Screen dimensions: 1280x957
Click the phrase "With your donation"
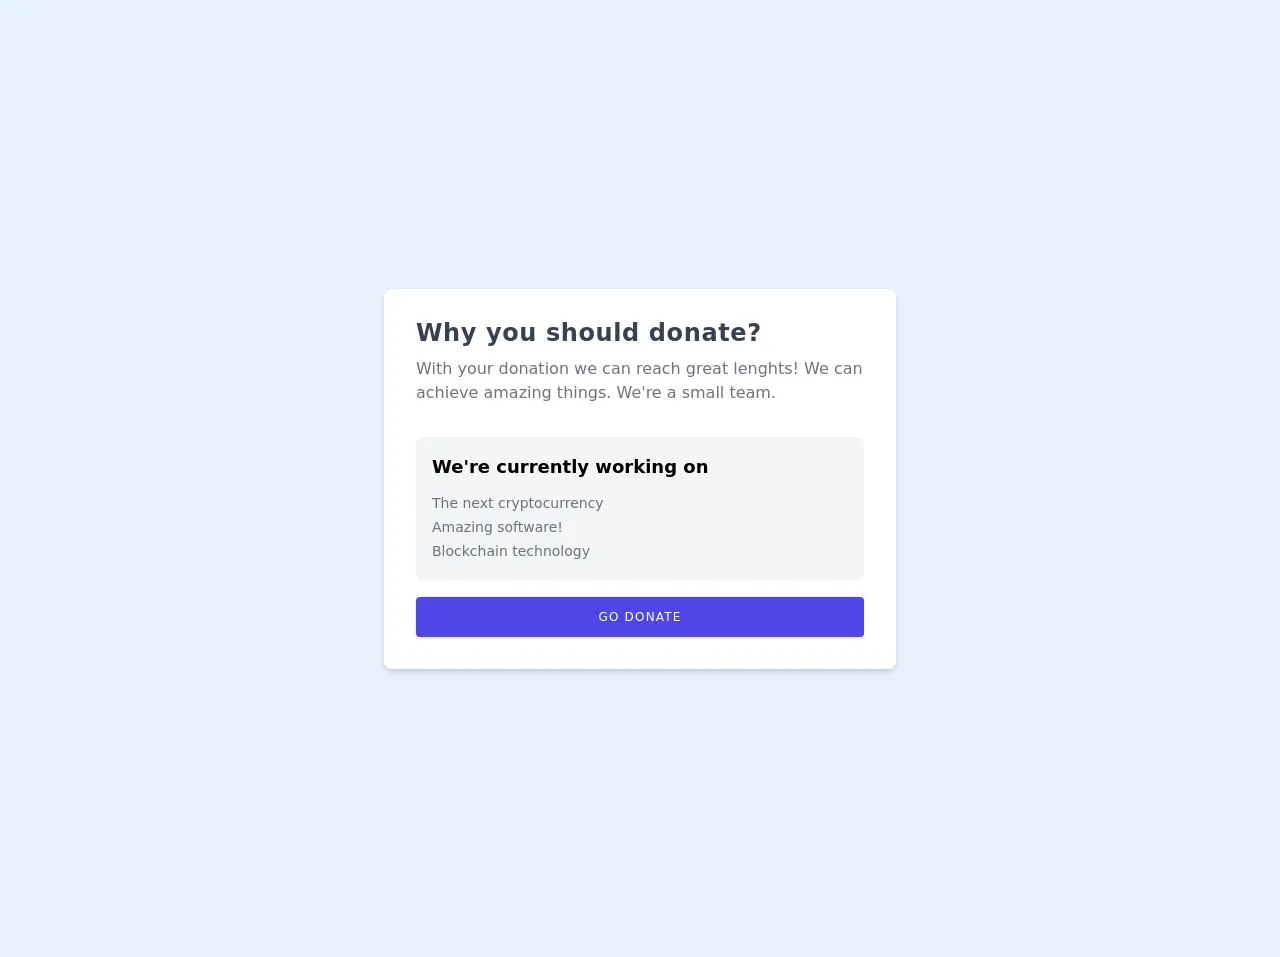click(492, 369)
